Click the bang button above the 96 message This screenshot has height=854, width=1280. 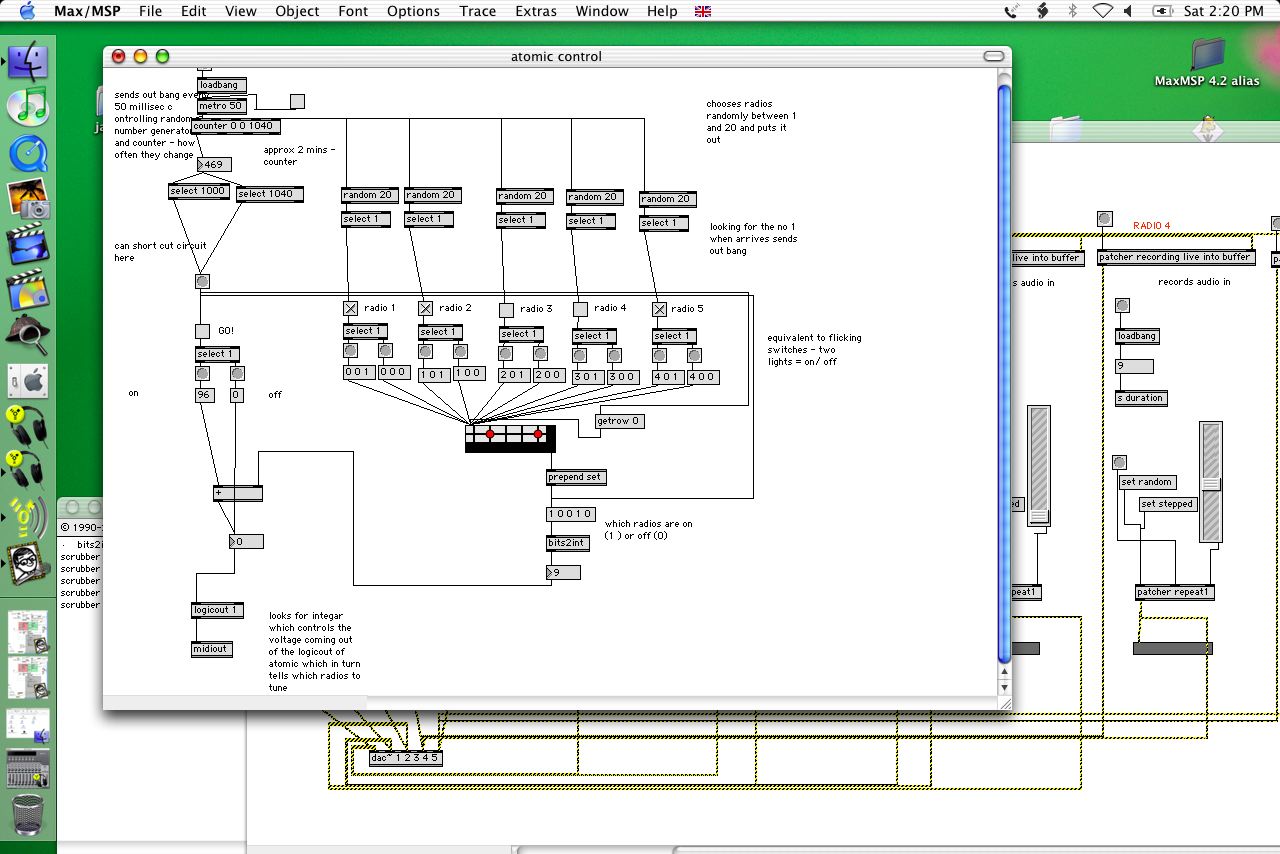pyautogui.click(x=202, y=373)
